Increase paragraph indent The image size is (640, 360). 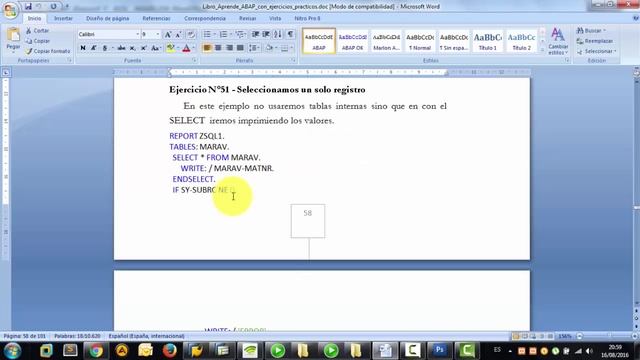pyautogui.click(x=266, y=34)
